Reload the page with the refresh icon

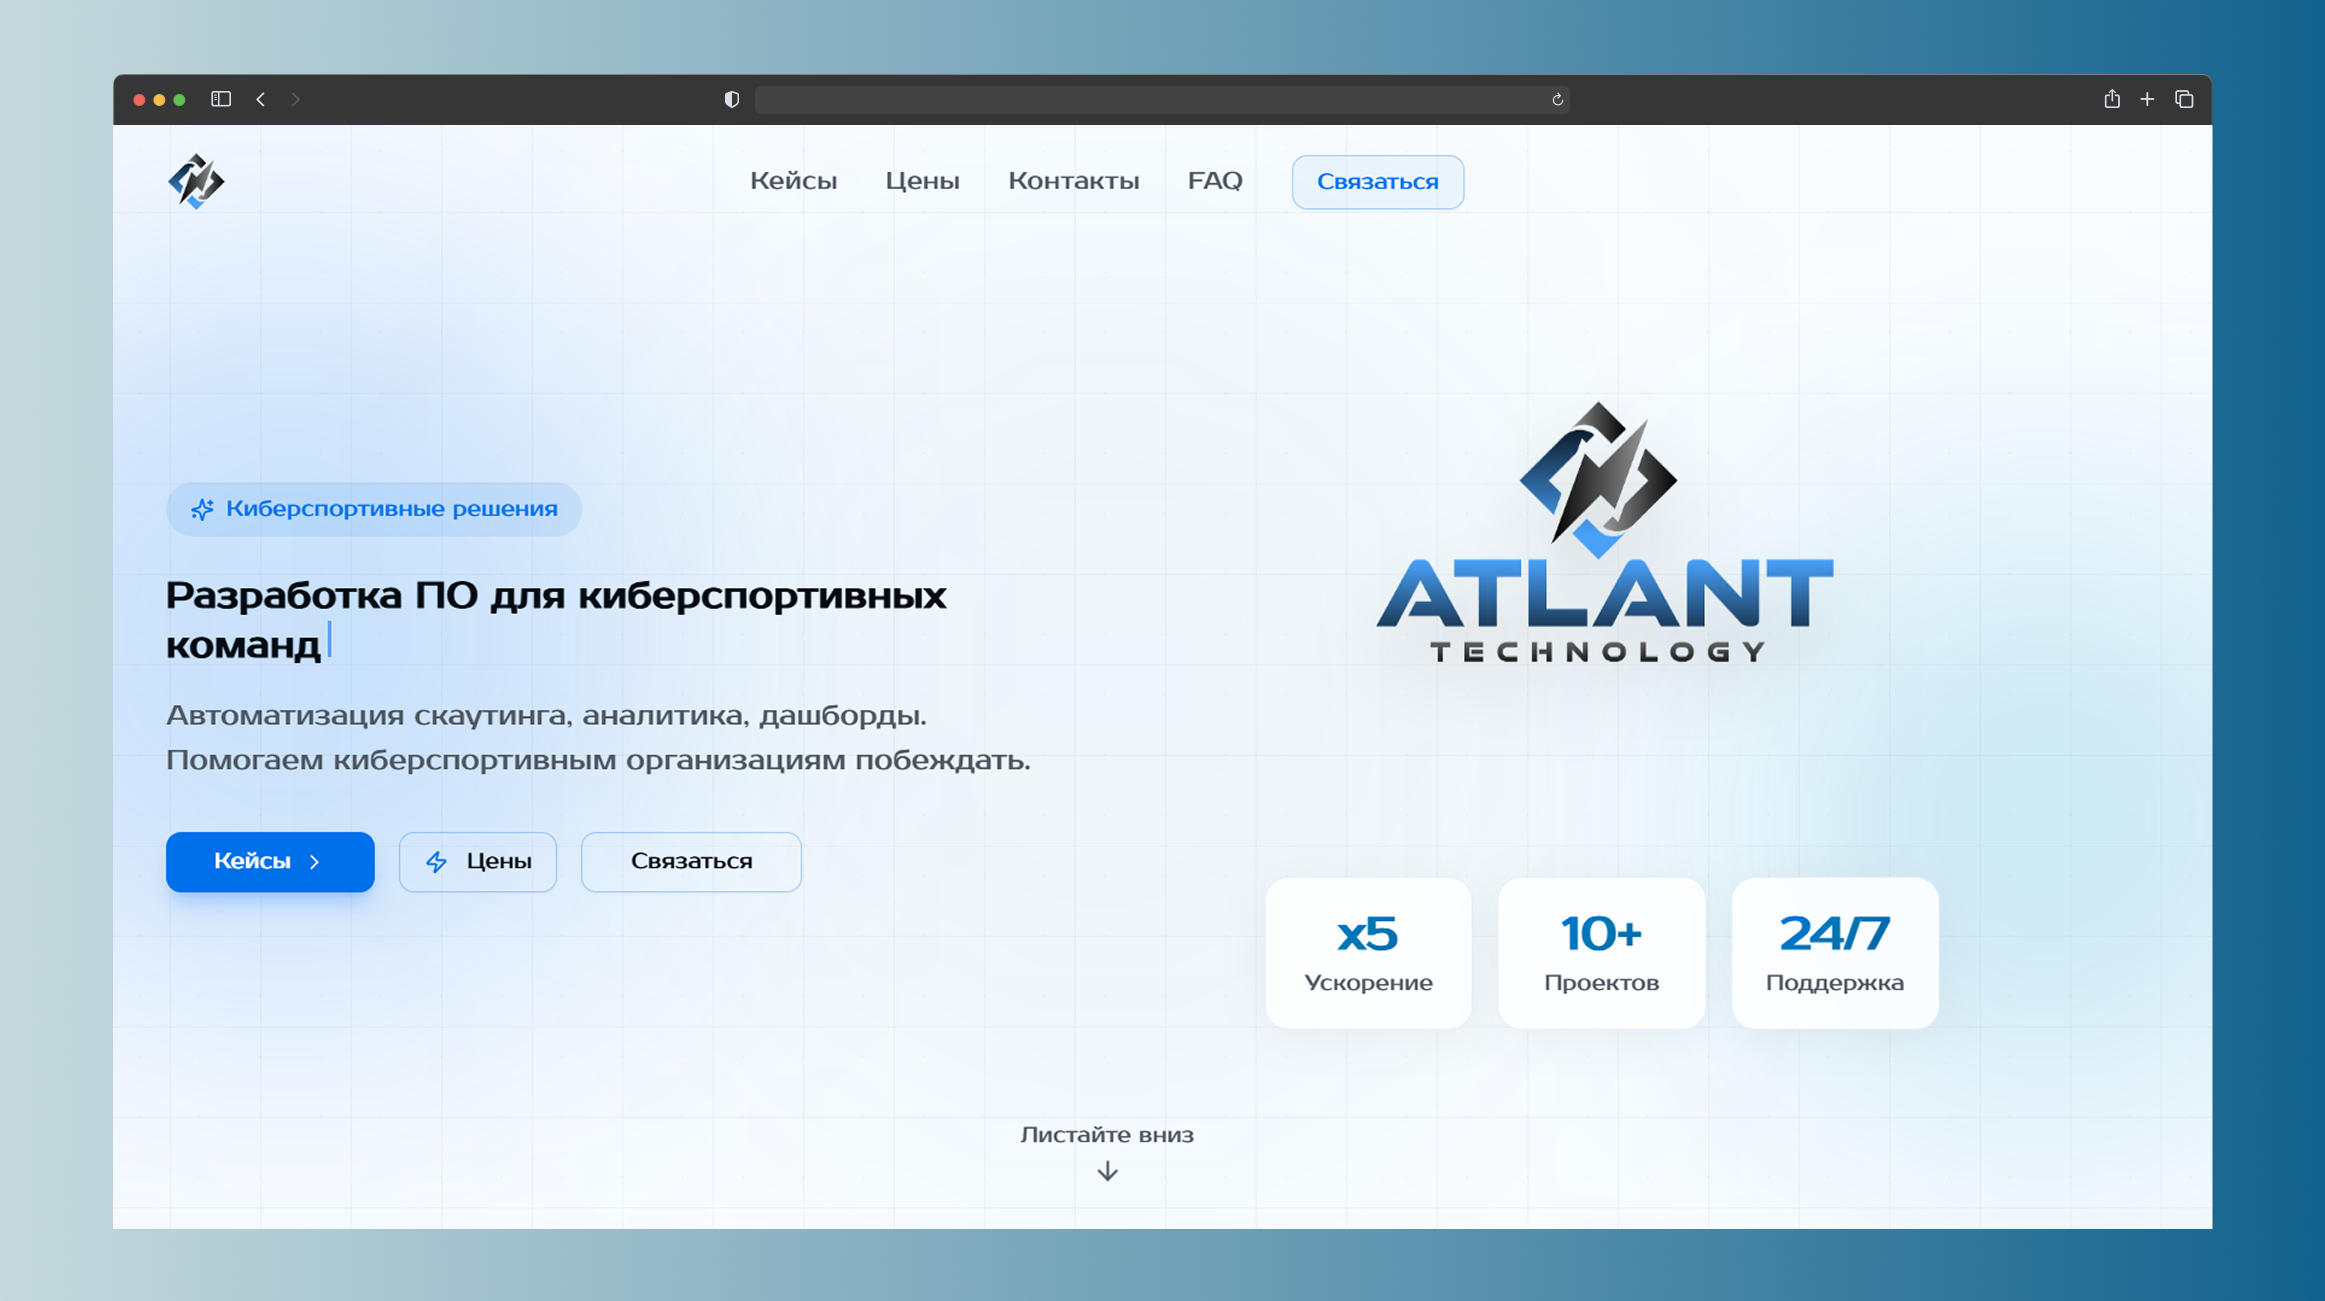[1557, 99]
